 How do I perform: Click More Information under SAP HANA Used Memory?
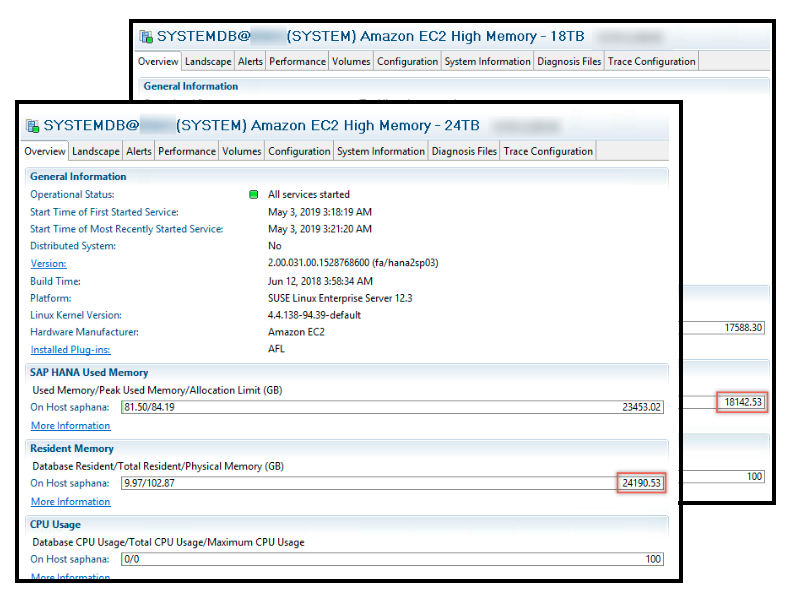(x=70, y=426)
